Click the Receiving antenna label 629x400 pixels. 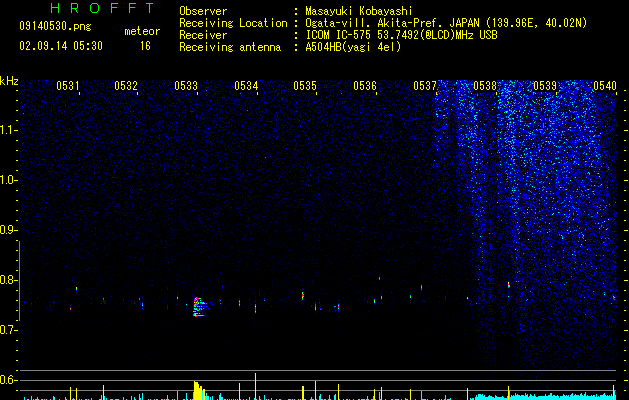click(x=230, y=47)
